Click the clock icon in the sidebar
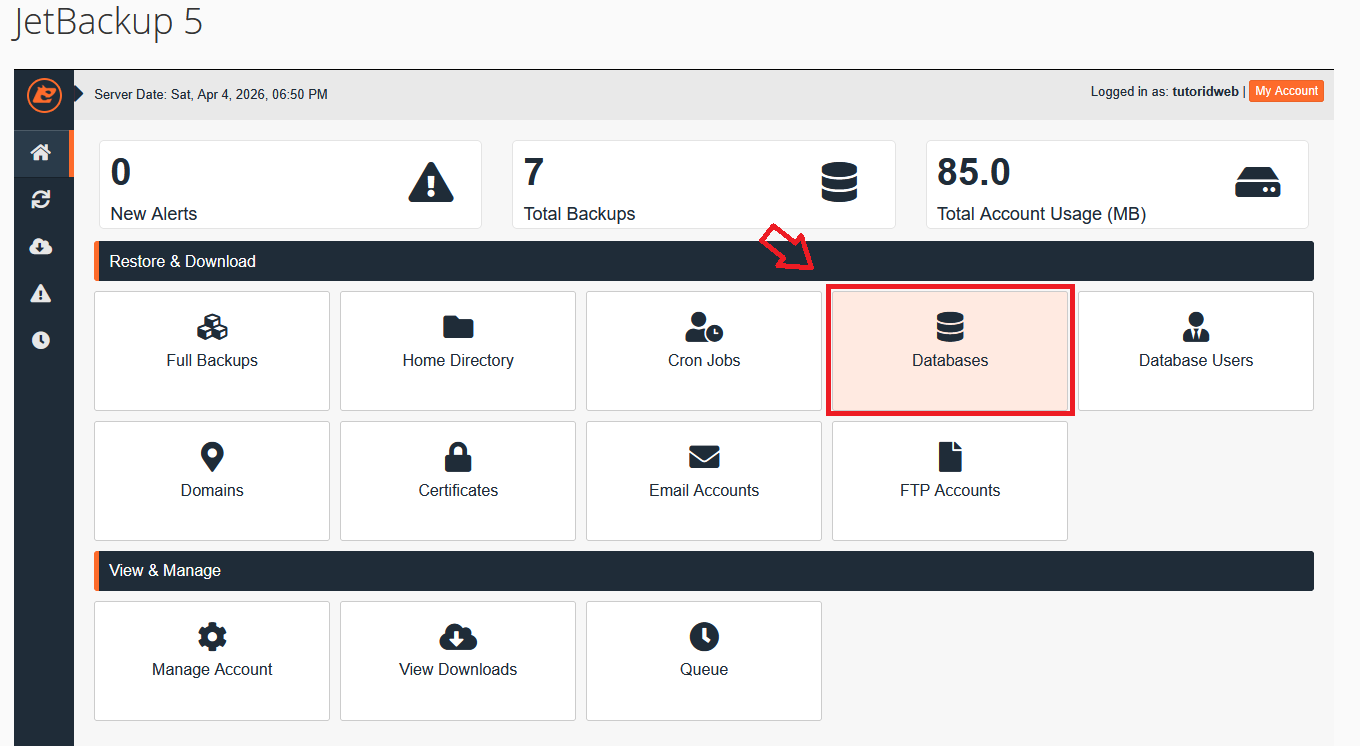Screen dimensions: 1360x746 41,339
